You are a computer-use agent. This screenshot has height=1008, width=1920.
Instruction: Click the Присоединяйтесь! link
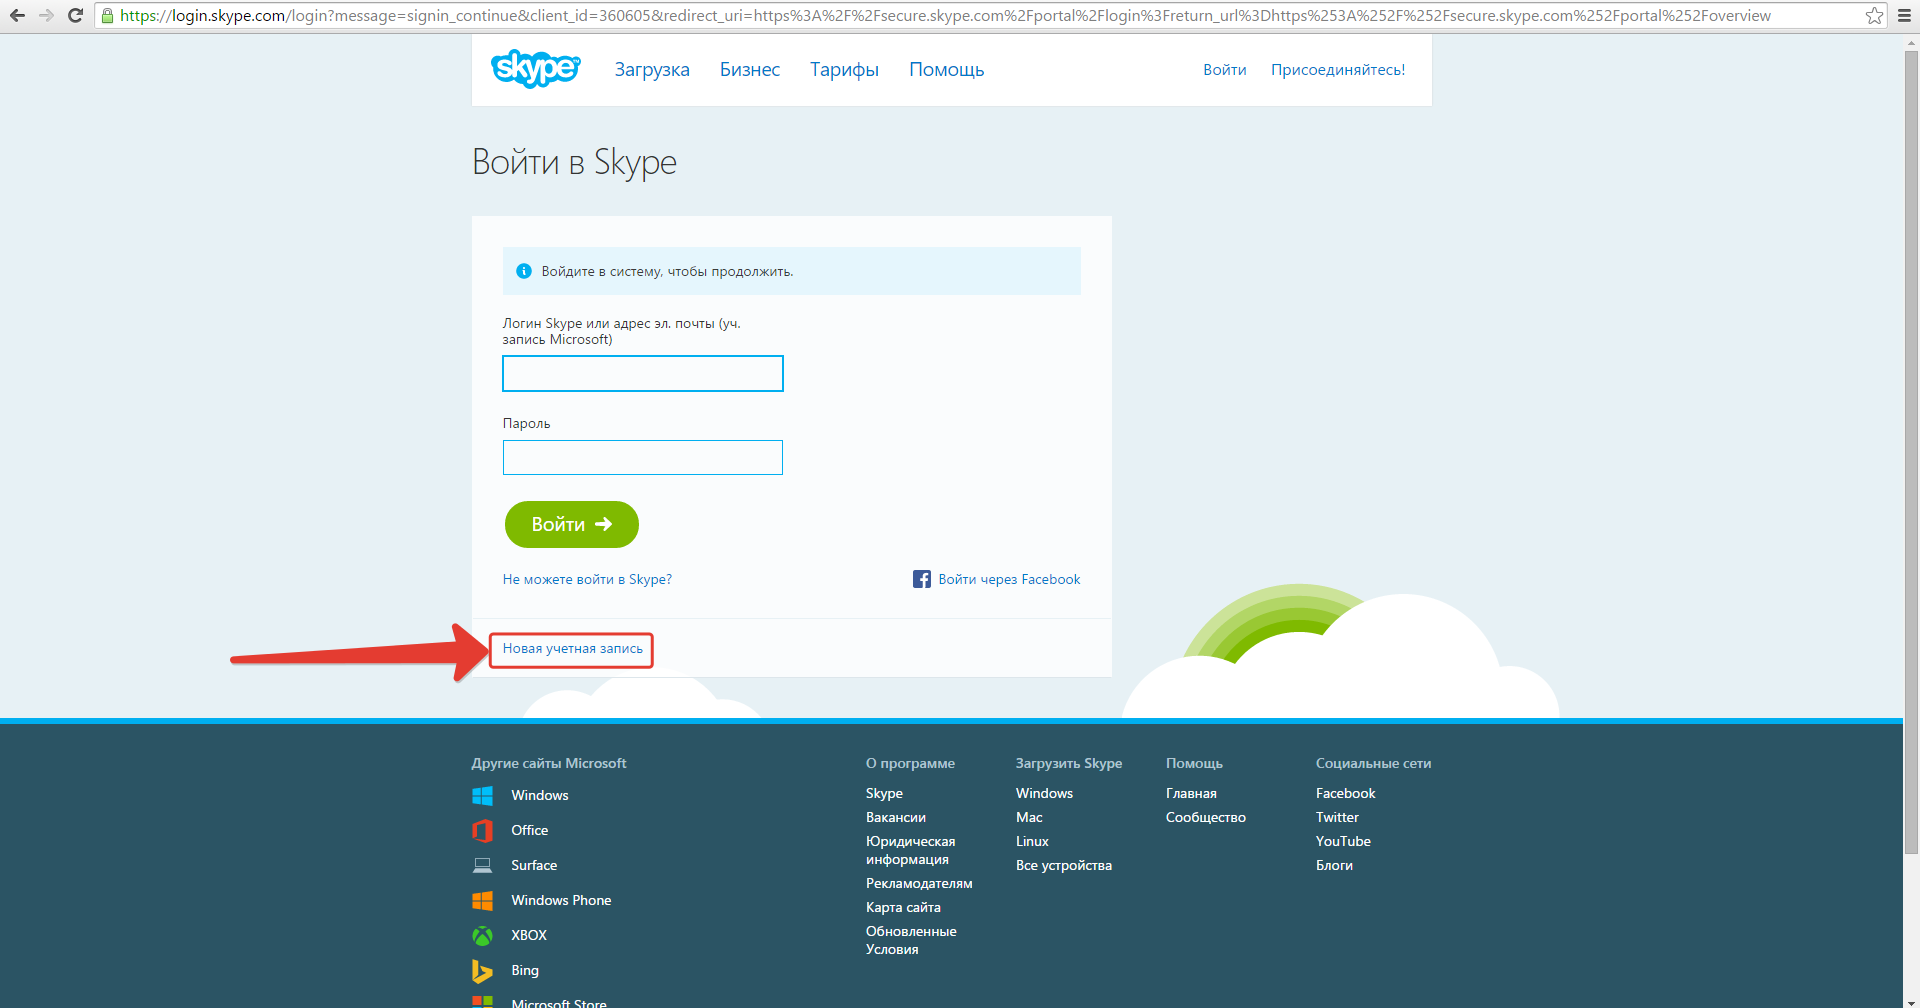pyautogui.click(x=1338, y=69)
